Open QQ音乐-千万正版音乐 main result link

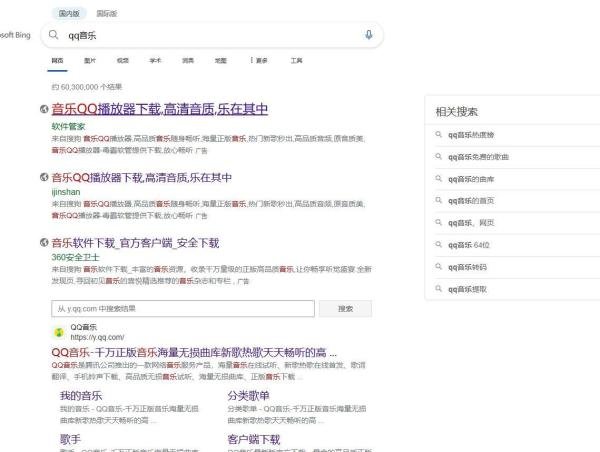(x=194, y=352)
